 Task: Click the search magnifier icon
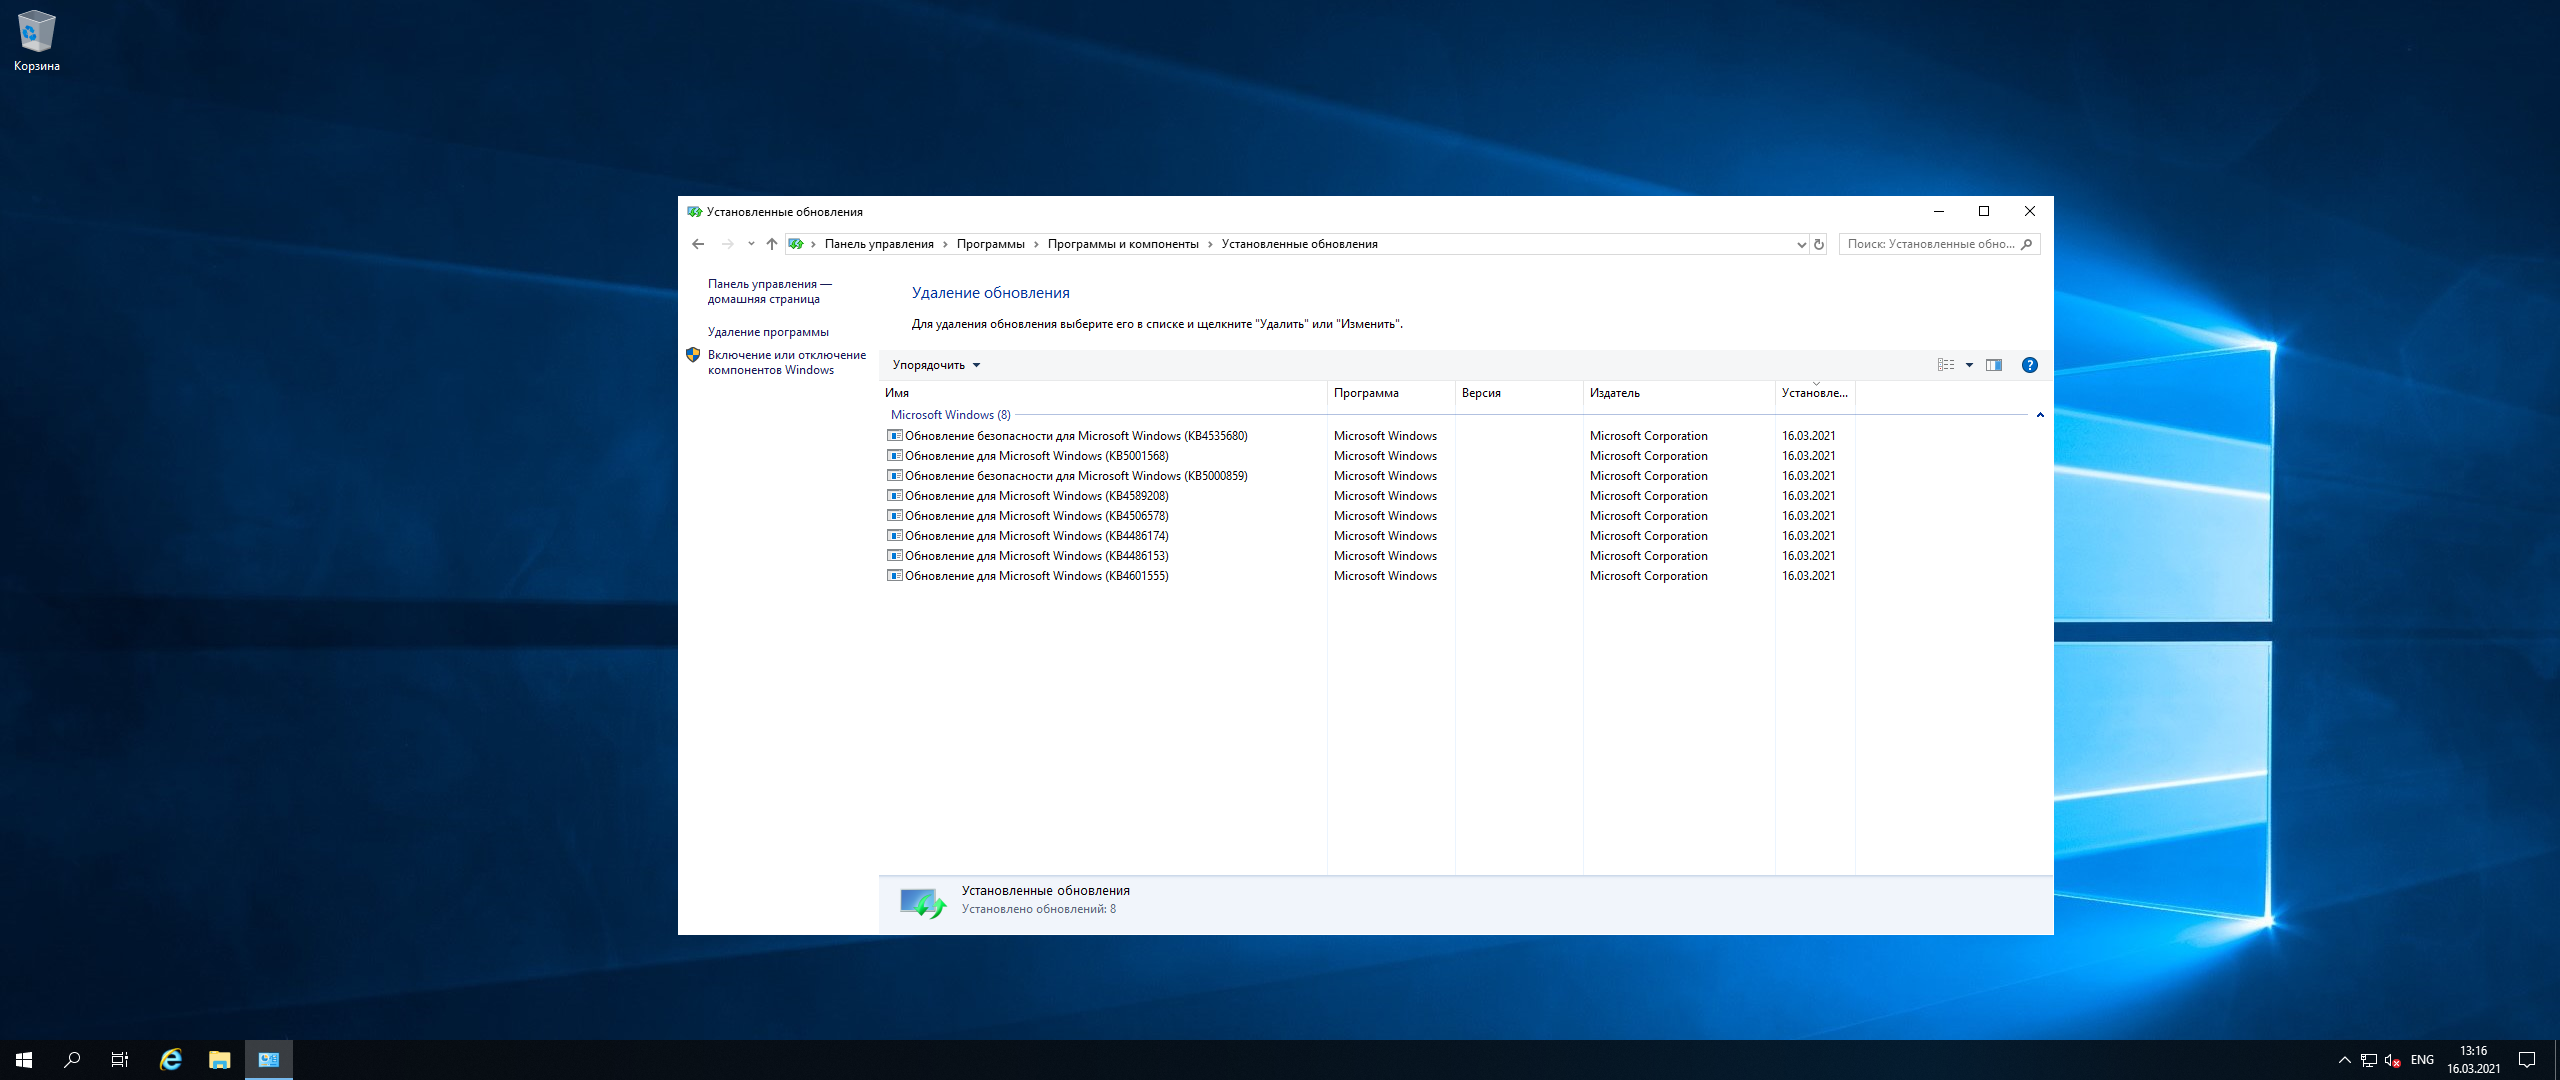point(2027,244)
